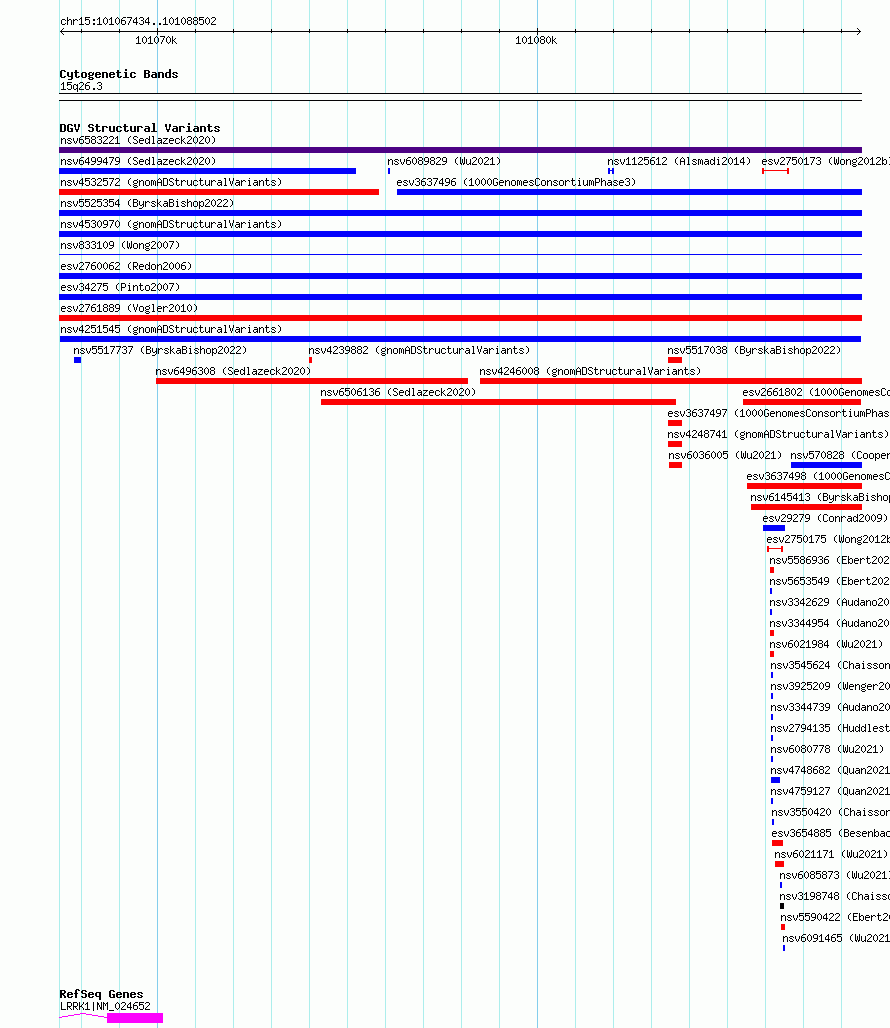Screen dimensions: 890x1028
Task: Open the nsv6499479 (Sedlazeck2020) label
Action: [x=138, y=161]
